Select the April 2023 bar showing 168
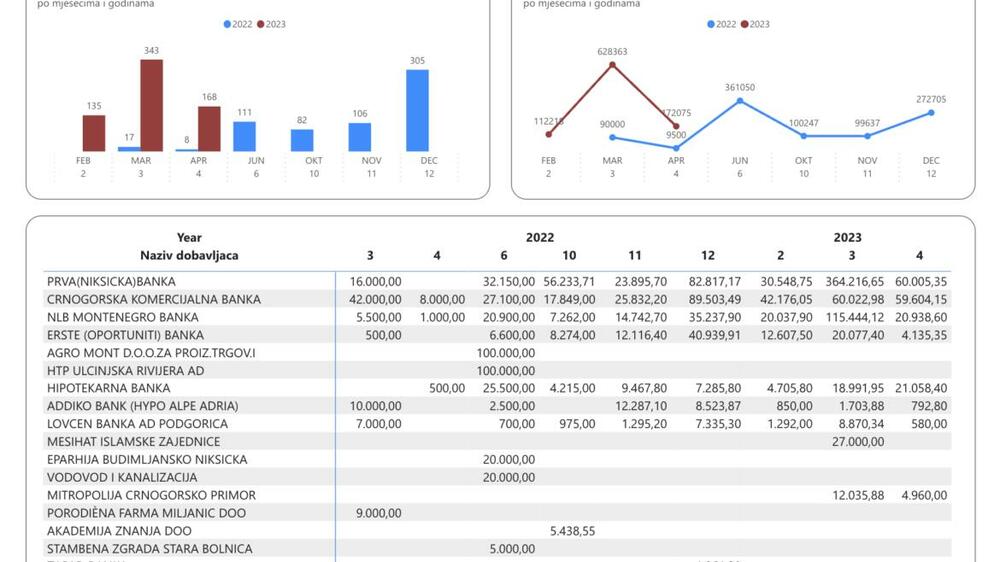 [x=209, y=129]
